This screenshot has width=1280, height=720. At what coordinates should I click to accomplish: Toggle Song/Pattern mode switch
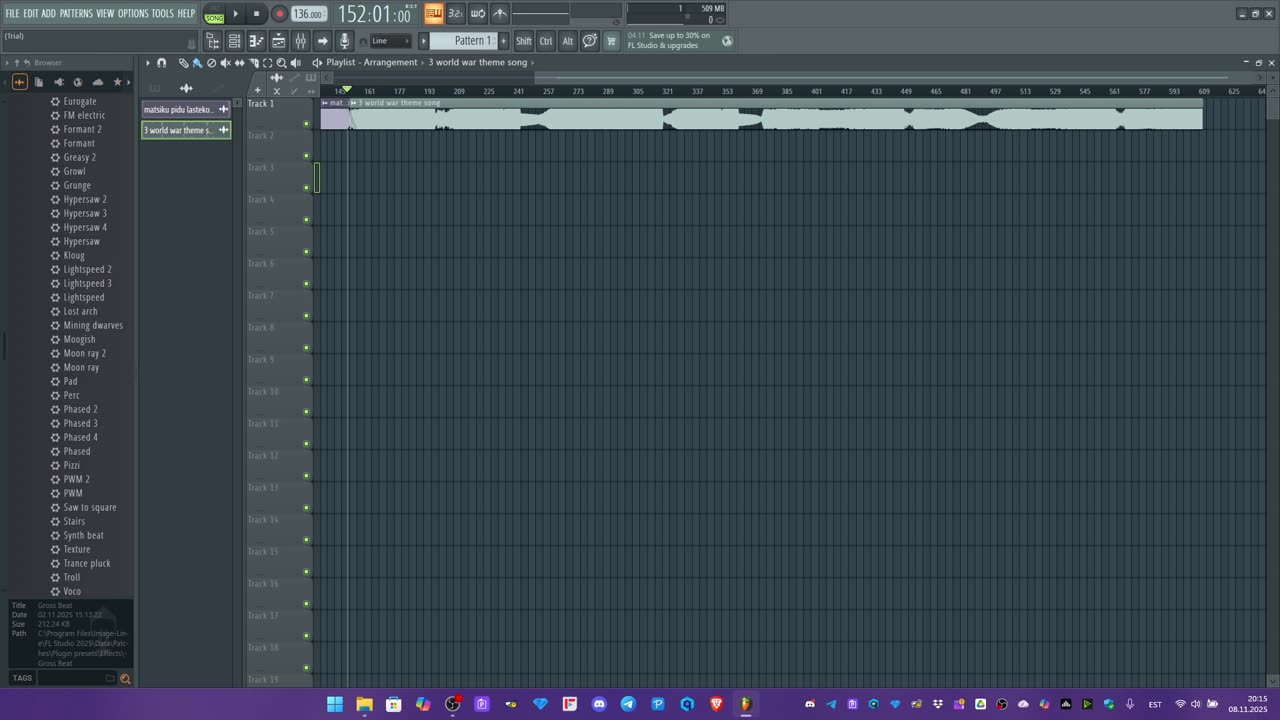pyautogui.click(x=214, y=14)
